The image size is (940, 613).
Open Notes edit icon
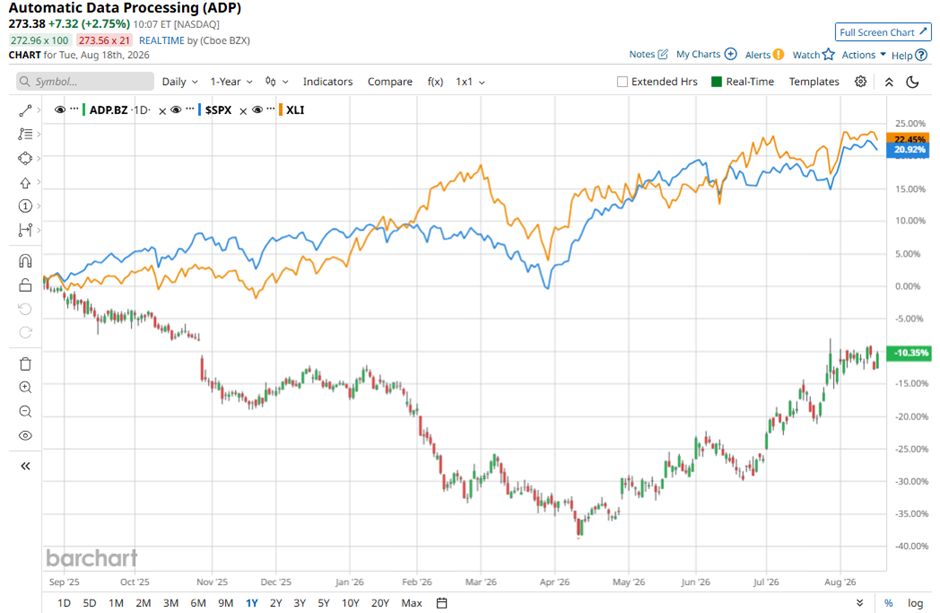click(x=662, y=54)
